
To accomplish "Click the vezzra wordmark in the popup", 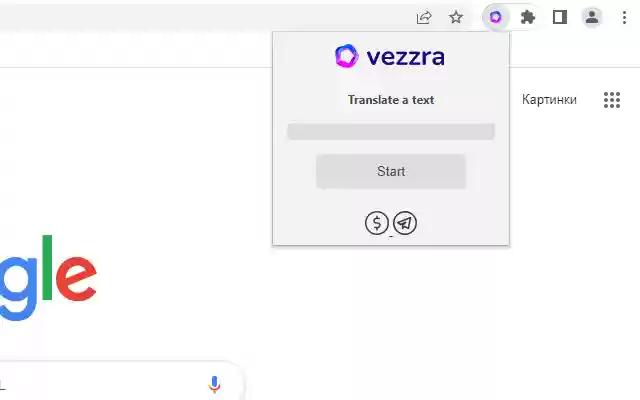I will (405, 57).
